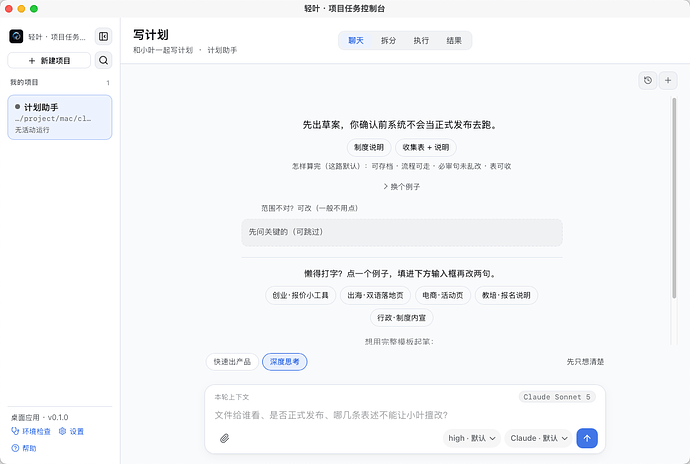Click 我的项目 section header
The height and width of the screenshot is (464, 690).
24,82
